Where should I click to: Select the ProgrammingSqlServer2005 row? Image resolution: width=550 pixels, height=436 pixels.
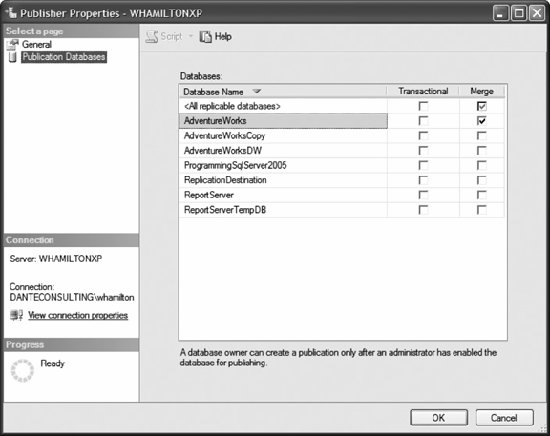click(283, 165)
